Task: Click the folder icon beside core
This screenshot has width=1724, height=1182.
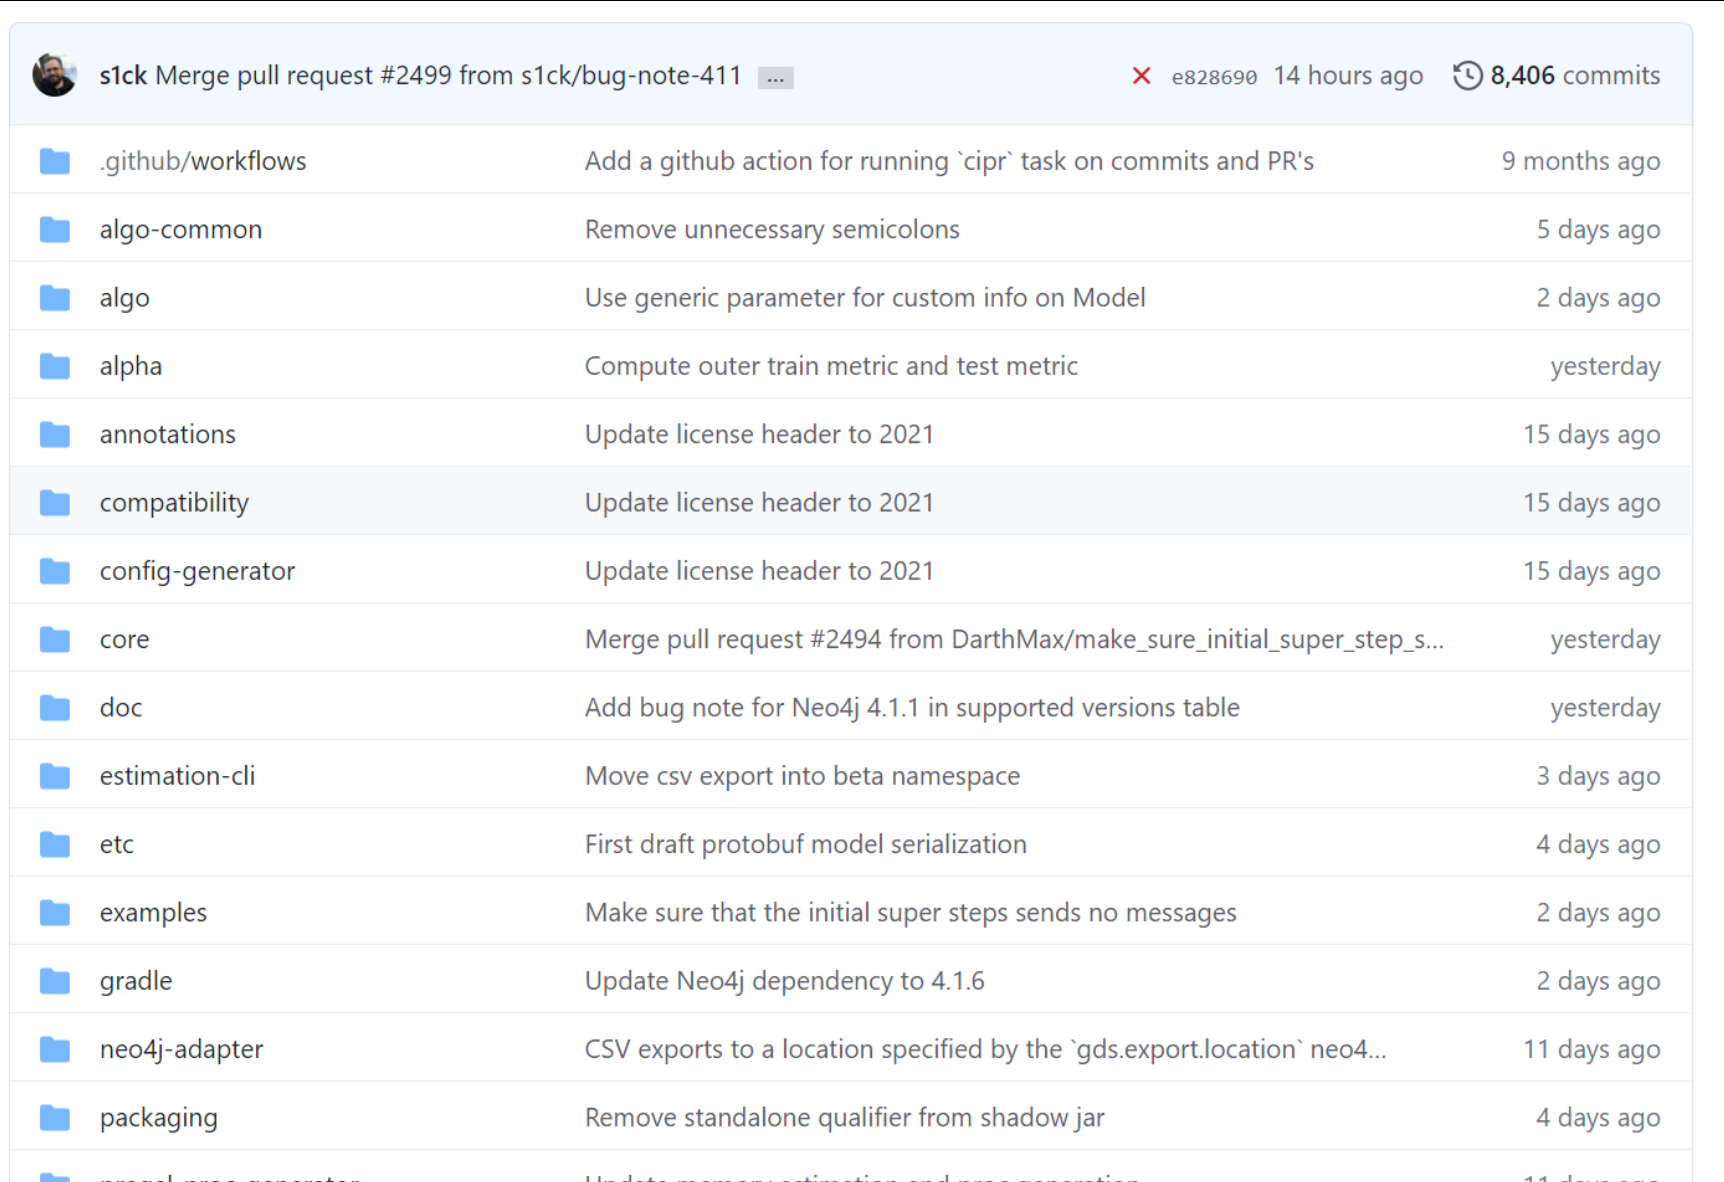Action: pos(53,638)
